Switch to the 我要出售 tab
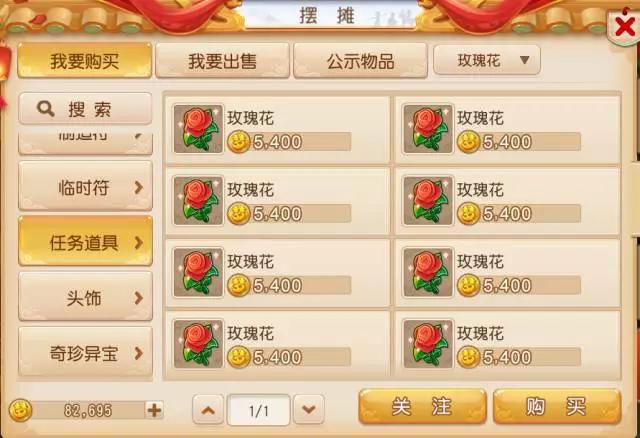 coord(222,60)
